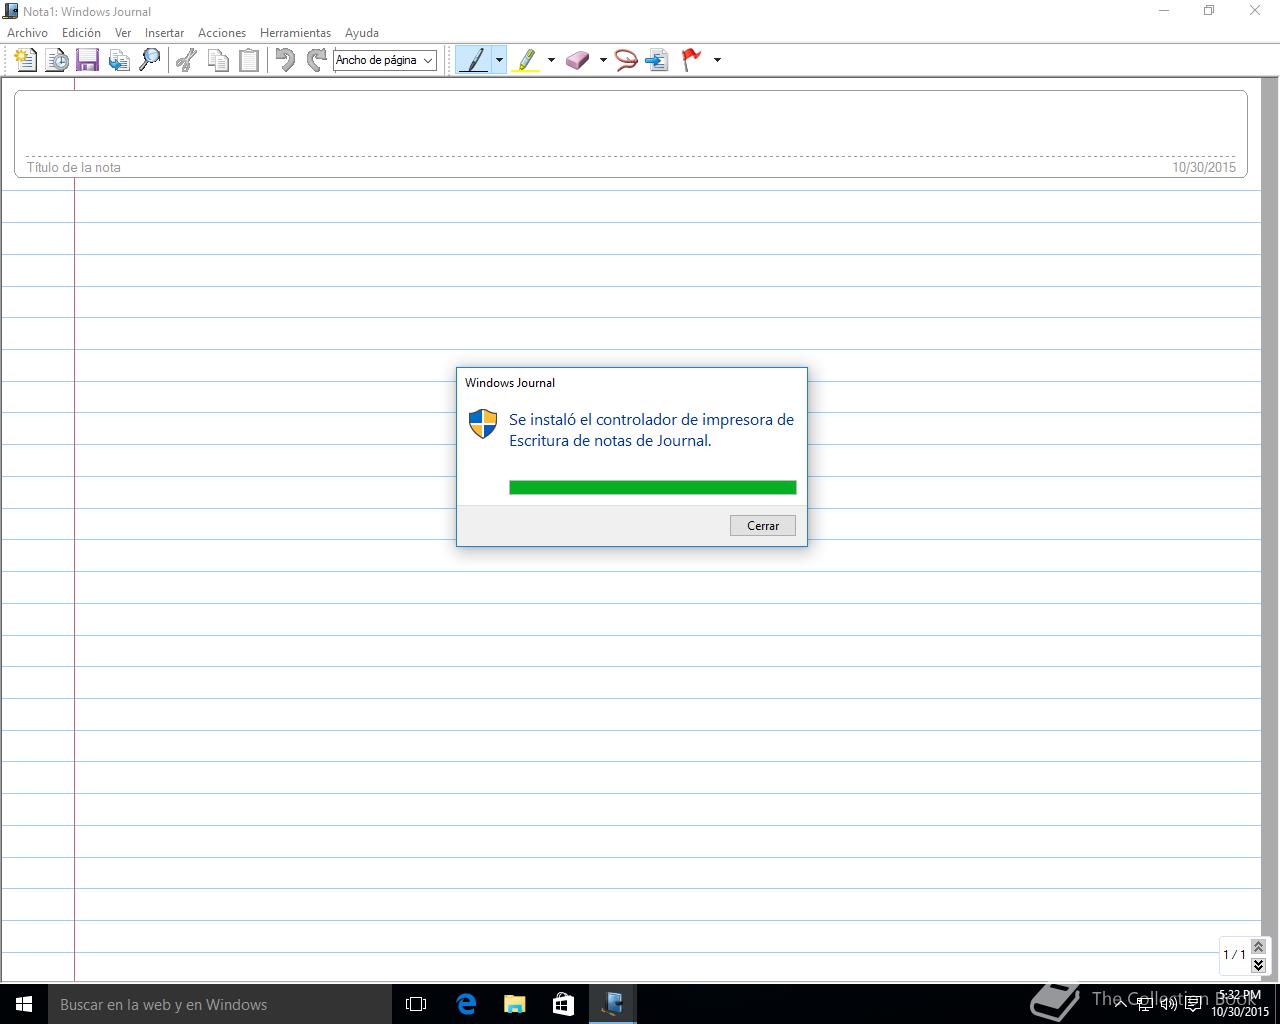Click the 'Buscar en la web y en Windows' box

(220, 1004)
